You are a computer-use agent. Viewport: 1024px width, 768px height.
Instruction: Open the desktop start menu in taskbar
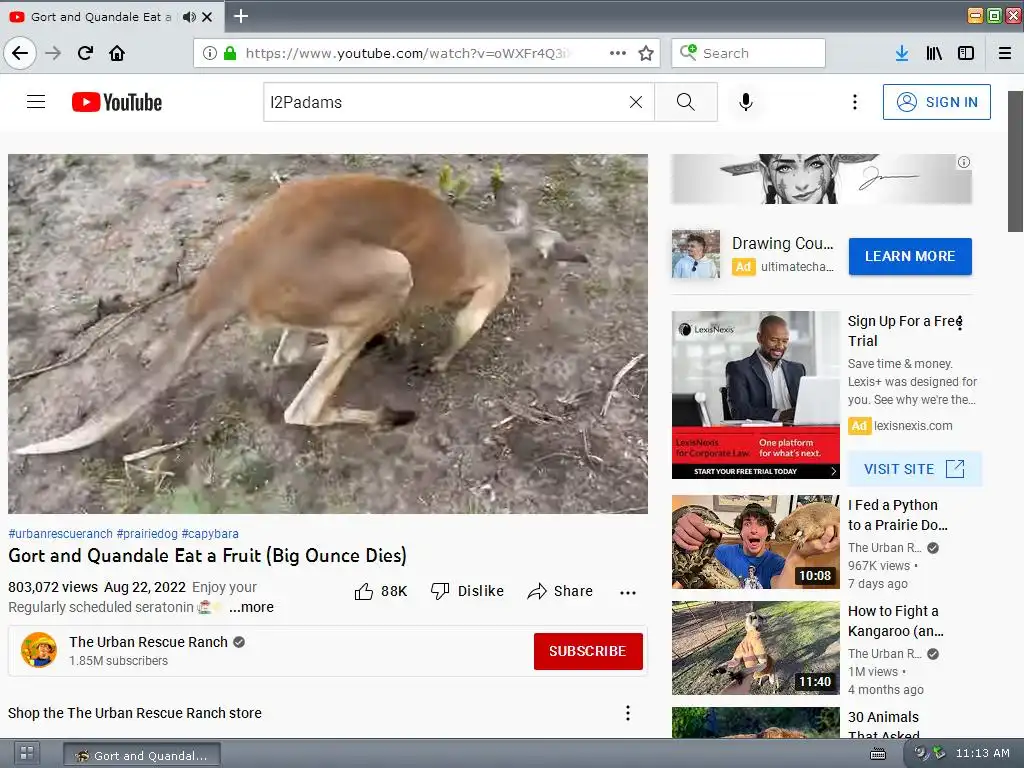(x=27, y=754)
